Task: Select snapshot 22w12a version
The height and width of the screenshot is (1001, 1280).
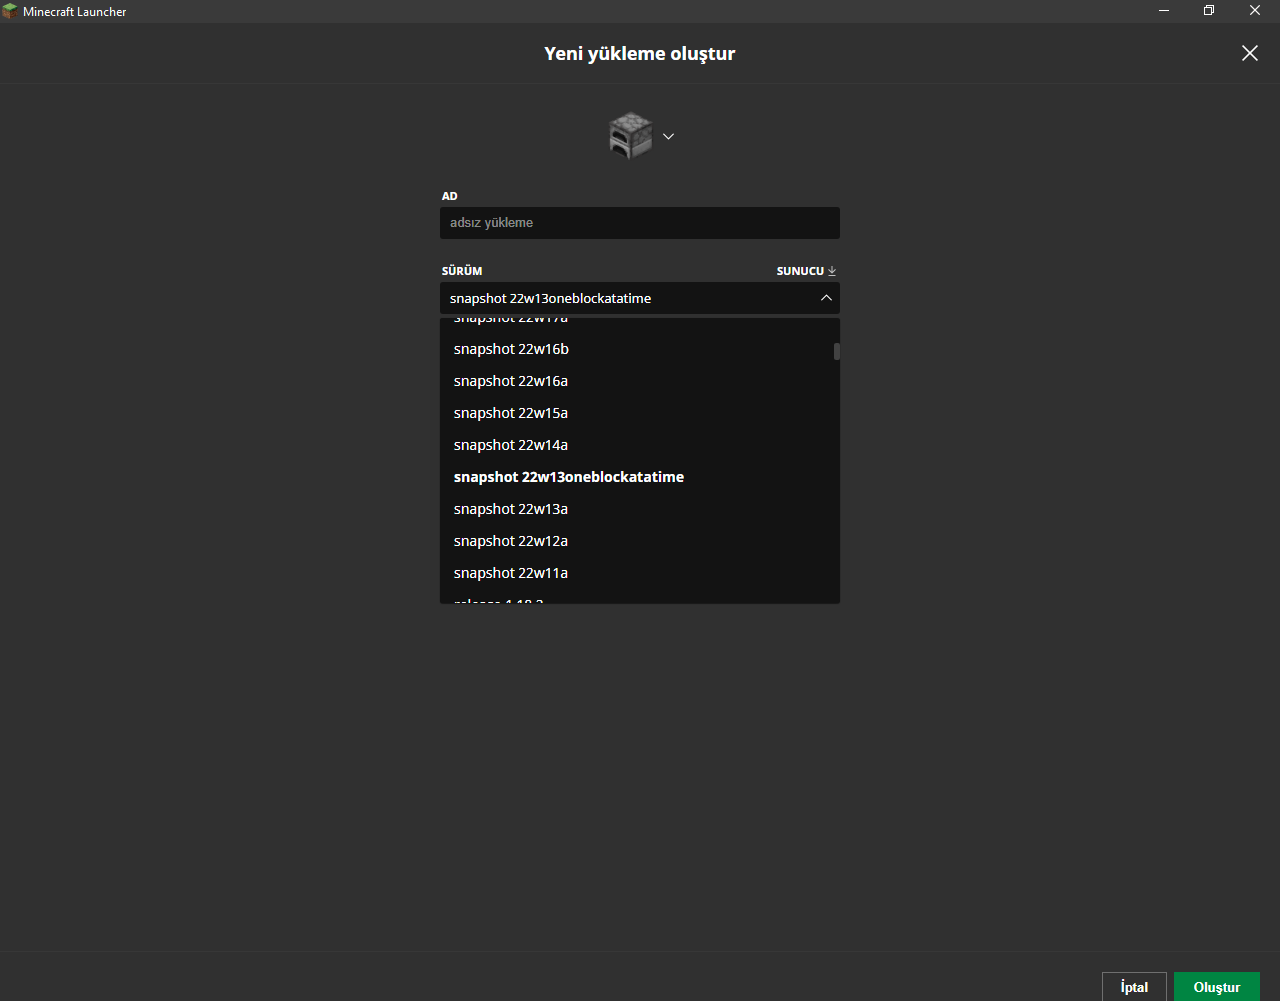Action: coord(511,540)
